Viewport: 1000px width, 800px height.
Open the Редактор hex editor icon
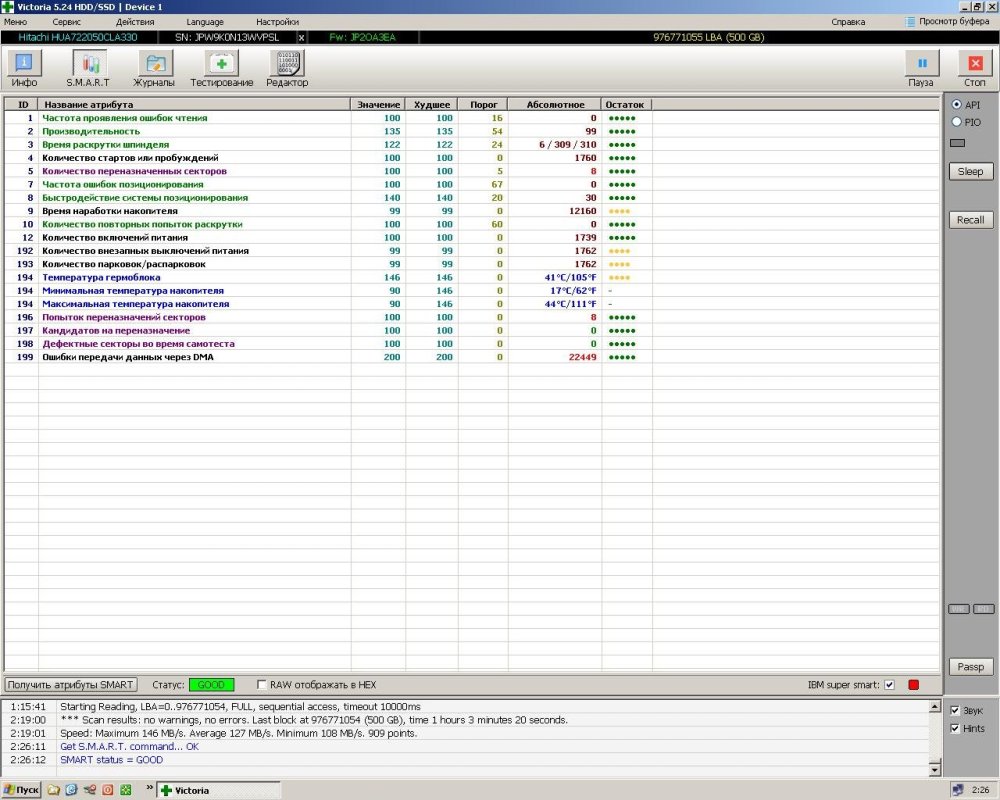pos(287,65)
